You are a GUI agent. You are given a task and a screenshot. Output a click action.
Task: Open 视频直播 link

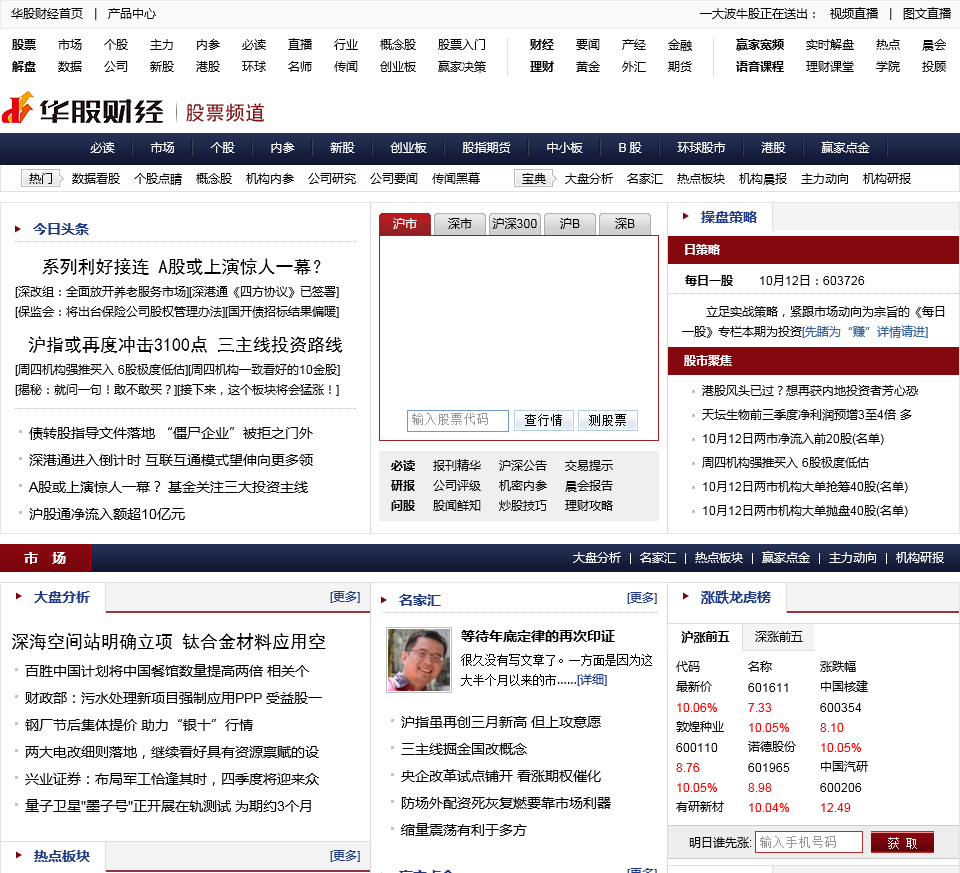[x=853, y=13]
